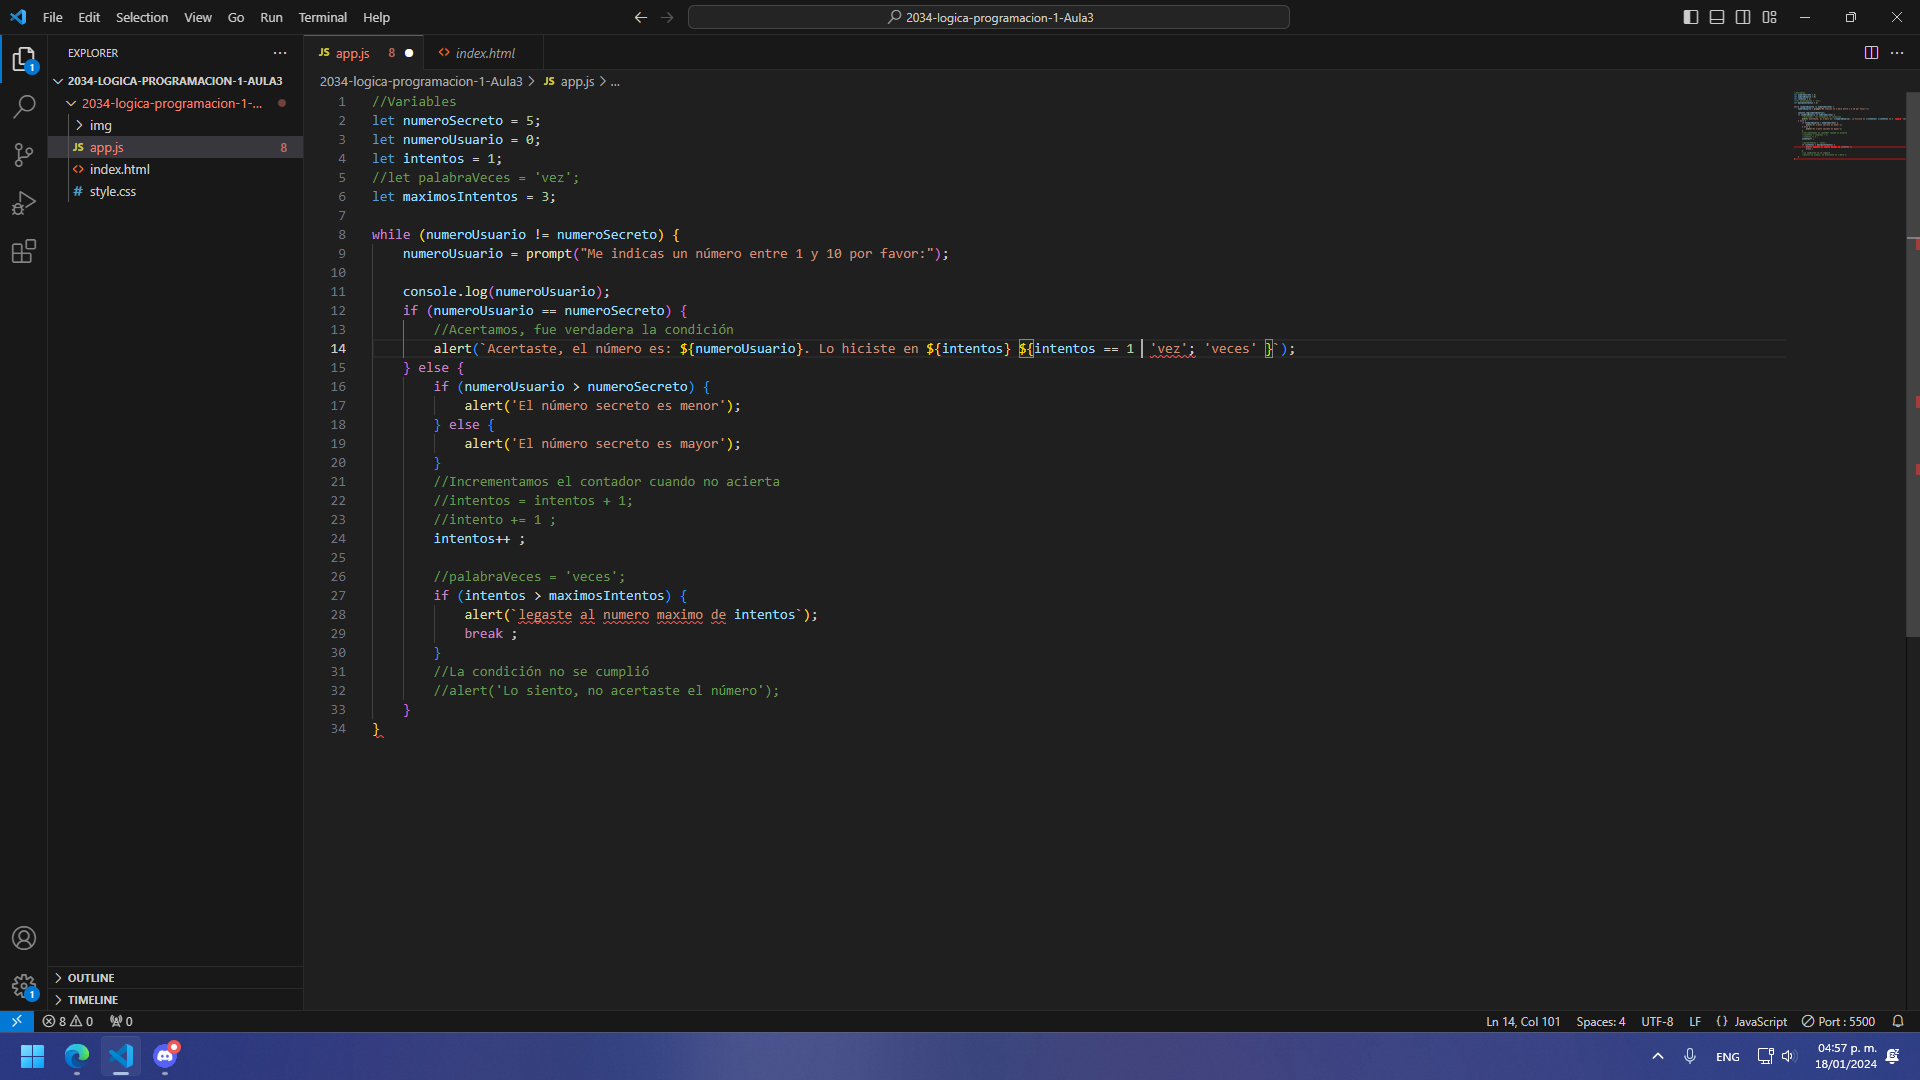Open notifications bell

tap(1898, 1021)
